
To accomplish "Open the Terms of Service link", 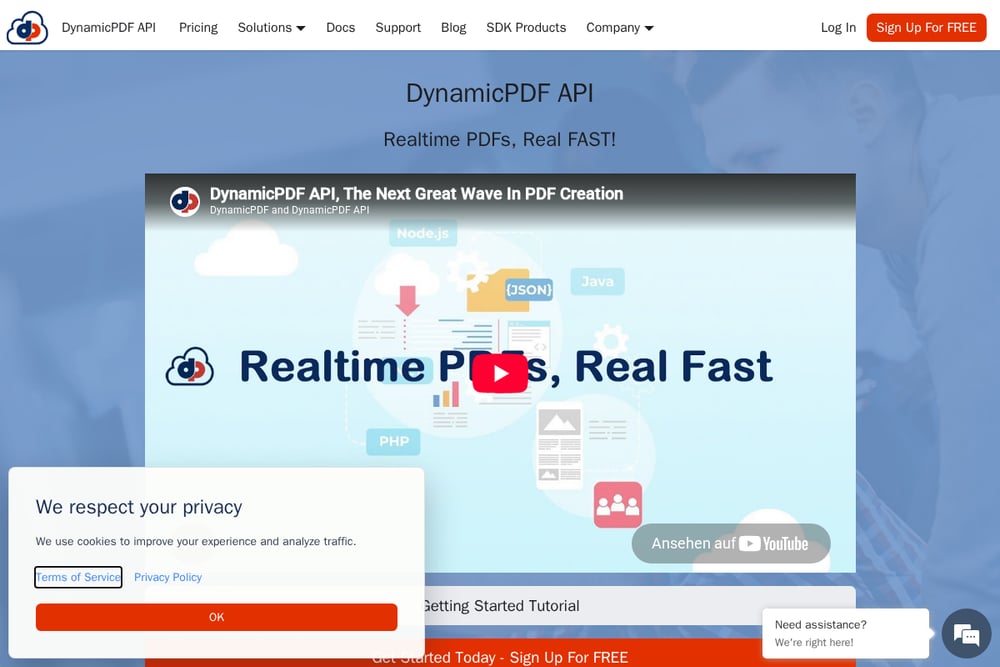I will point(78,577).
